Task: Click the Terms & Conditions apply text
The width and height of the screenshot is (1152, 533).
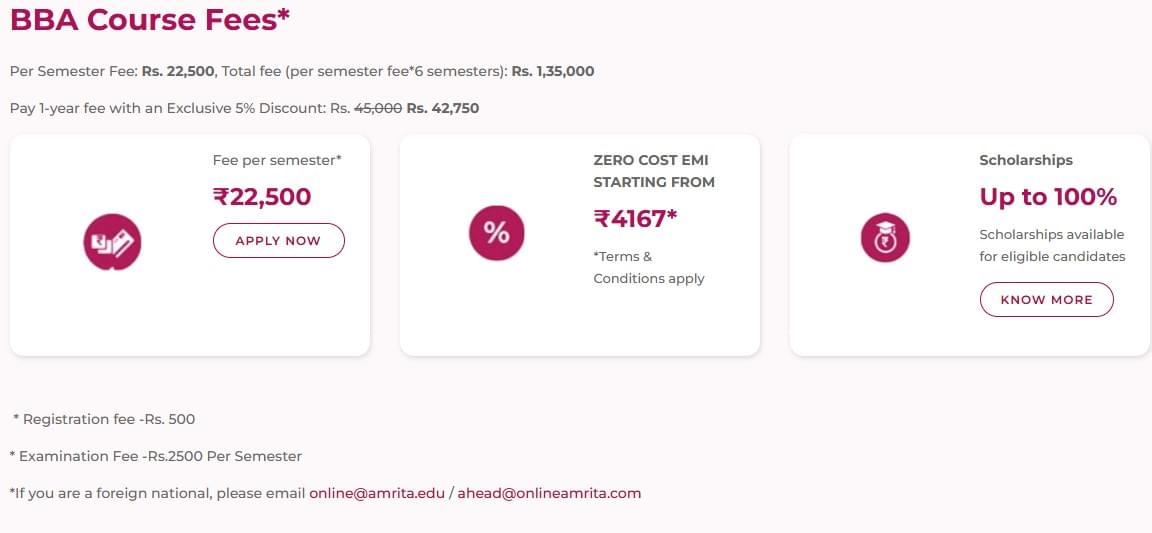Action: pyautogui.click(x=648, y=267)
